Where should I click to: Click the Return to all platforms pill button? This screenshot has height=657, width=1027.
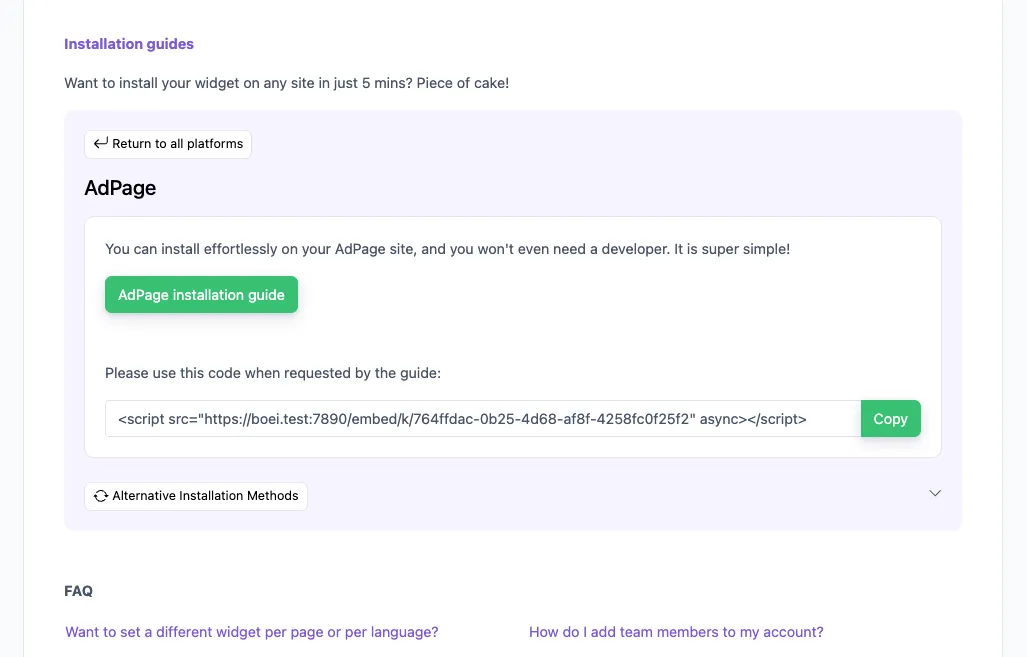[x=168, y=143]
